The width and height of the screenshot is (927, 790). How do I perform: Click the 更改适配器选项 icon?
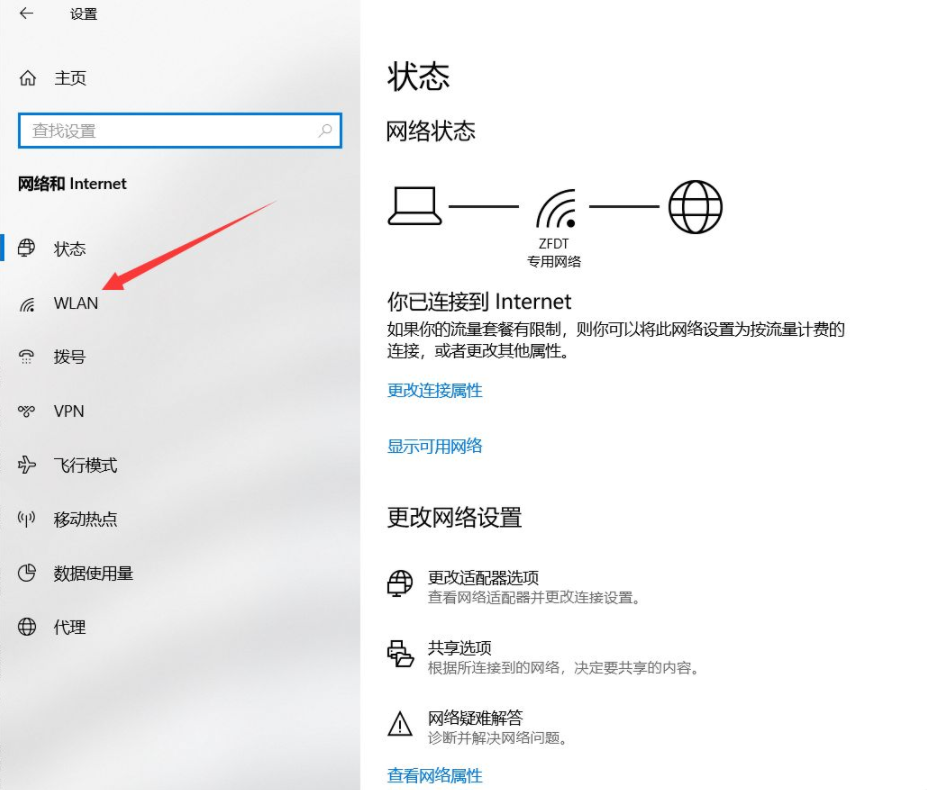(x=400, y=585)
